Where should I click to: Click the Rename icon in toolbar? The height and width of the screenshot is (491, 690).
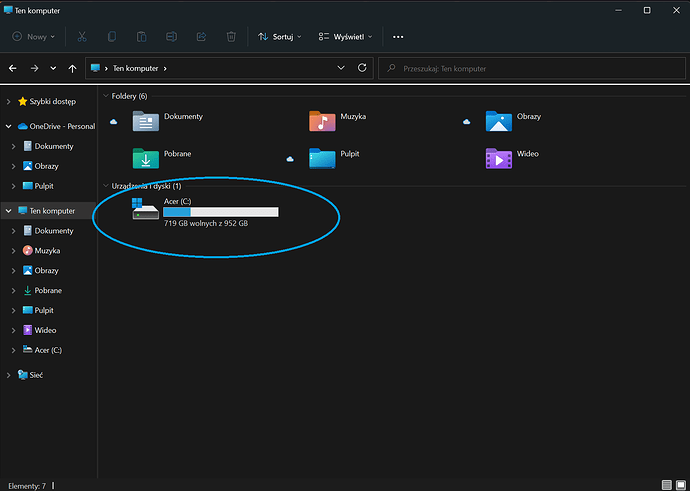point(171,37)
